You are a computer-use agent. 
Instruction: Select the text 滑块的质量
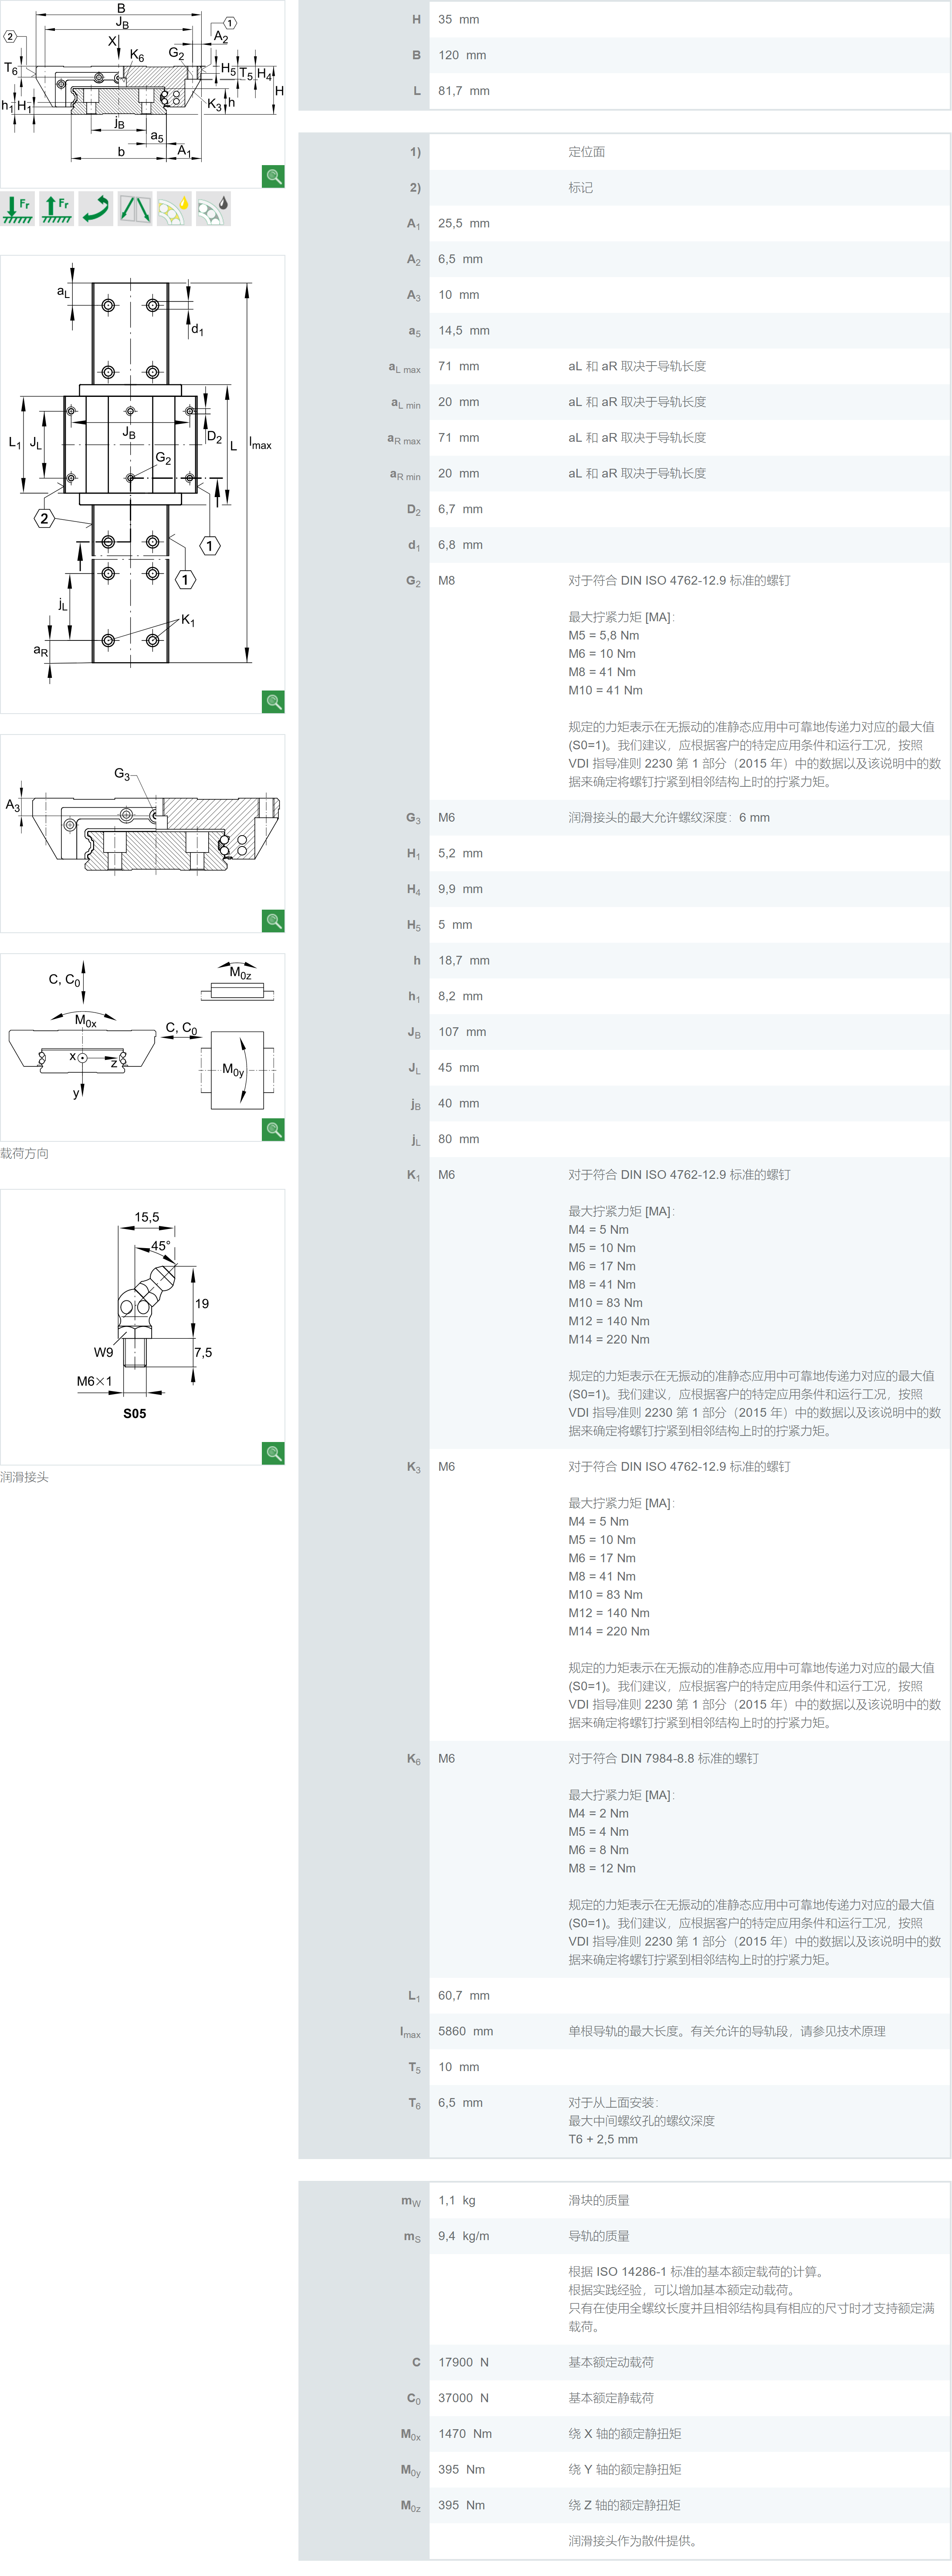coord(599,2200)
